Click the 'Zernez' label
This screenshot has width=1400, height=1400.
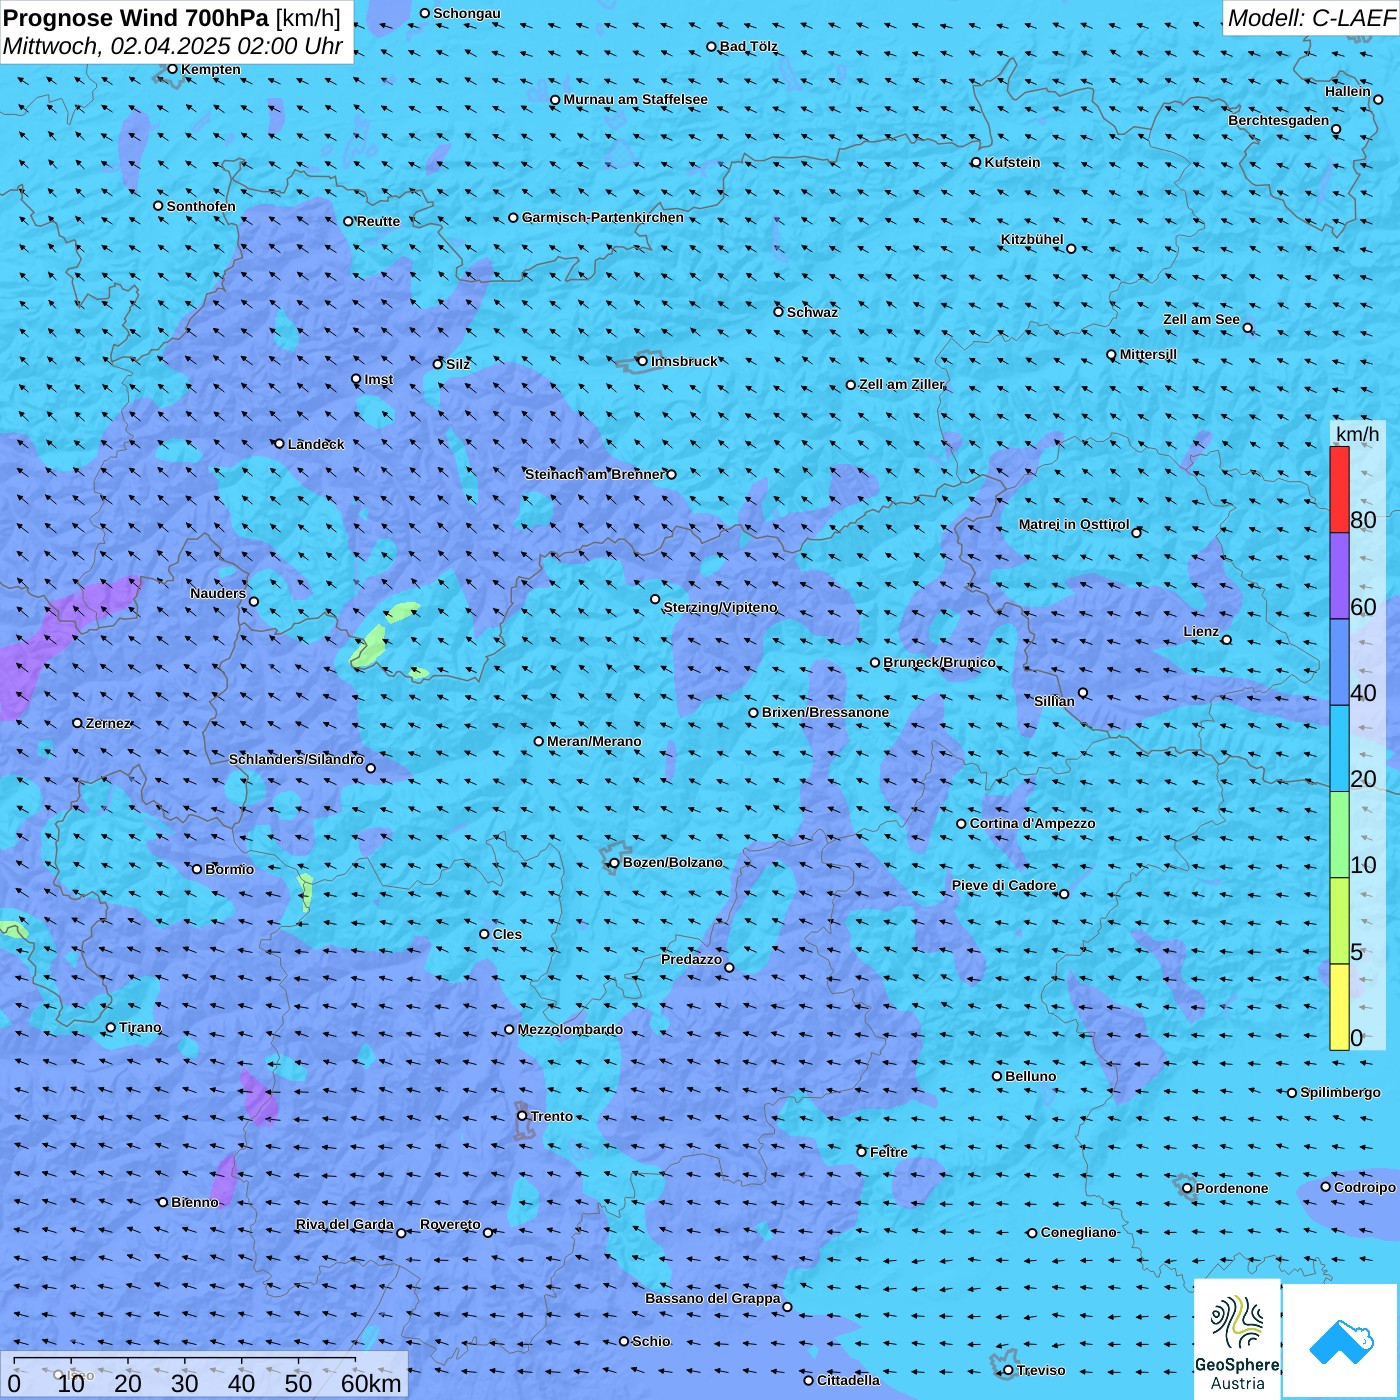tap(108, 723)
